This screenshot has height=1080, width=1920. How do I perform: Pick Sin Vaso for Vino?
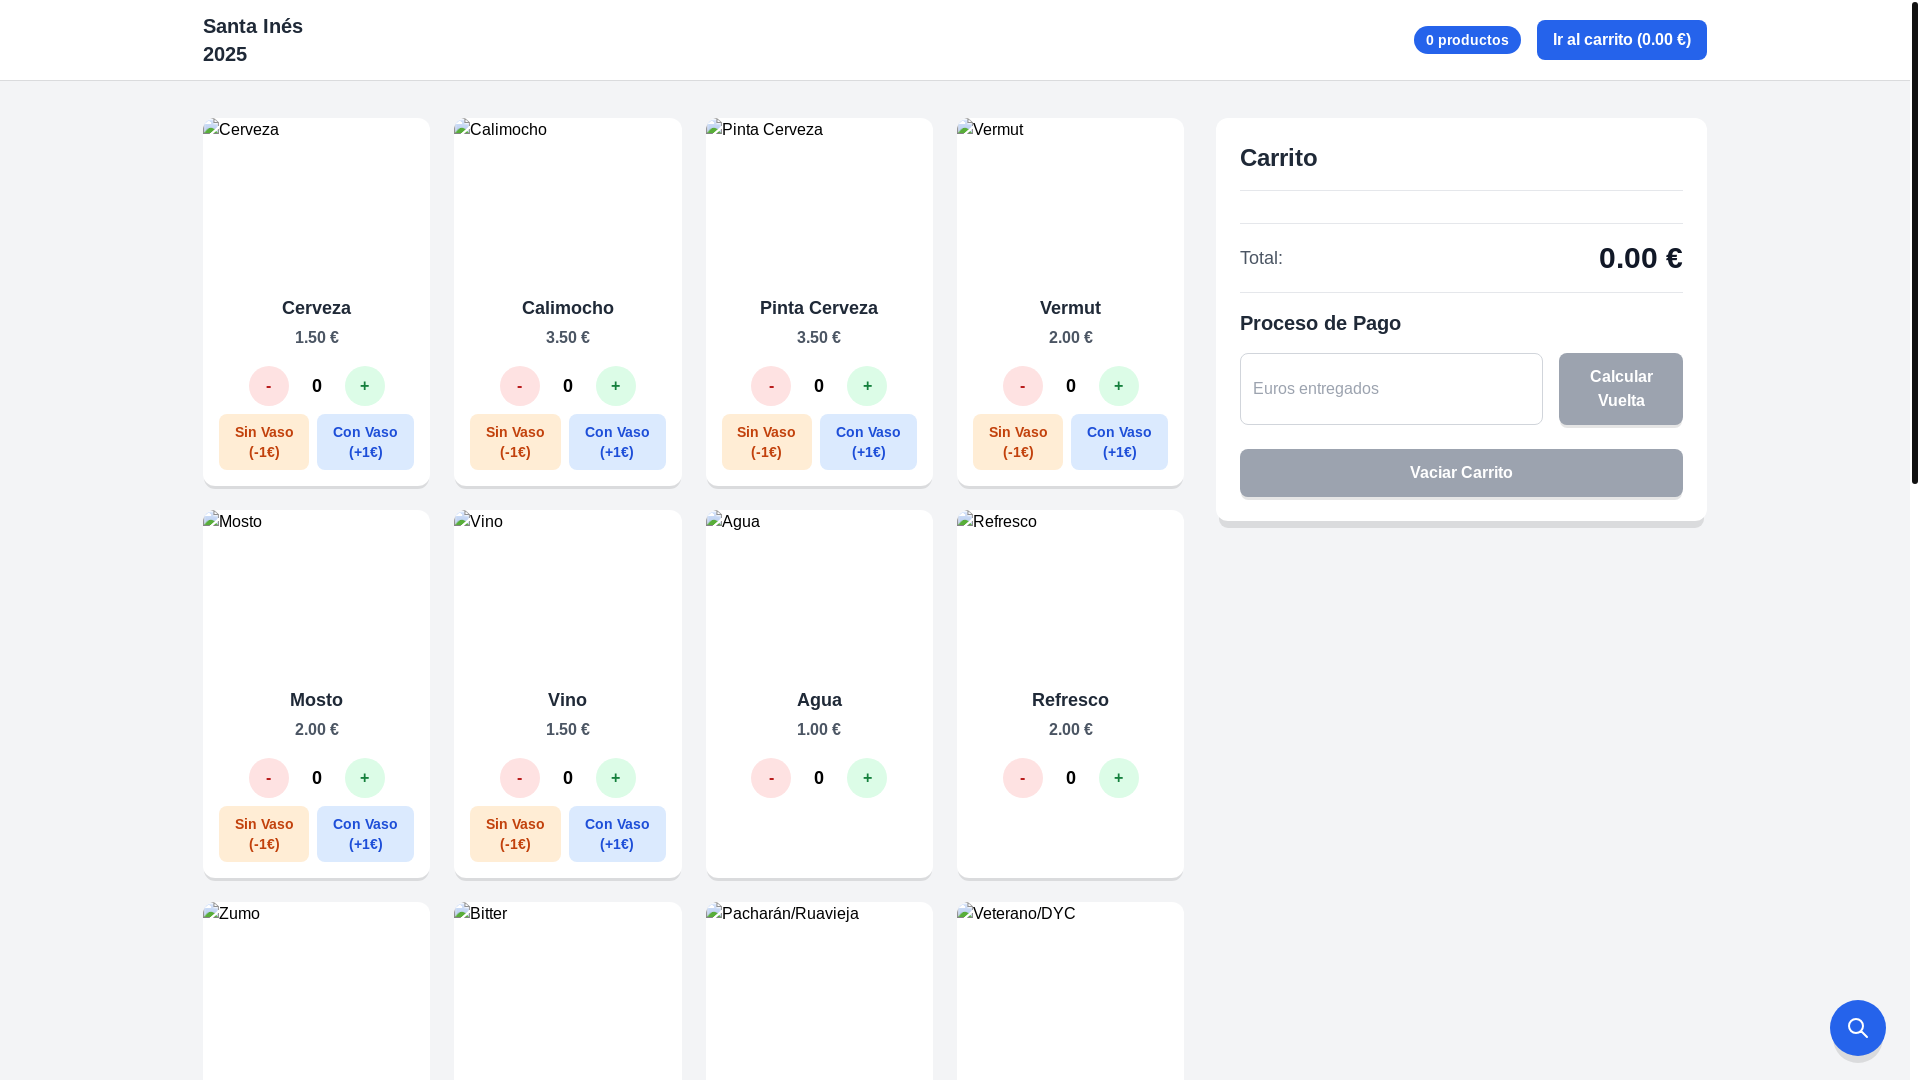[x=515, y=834]
